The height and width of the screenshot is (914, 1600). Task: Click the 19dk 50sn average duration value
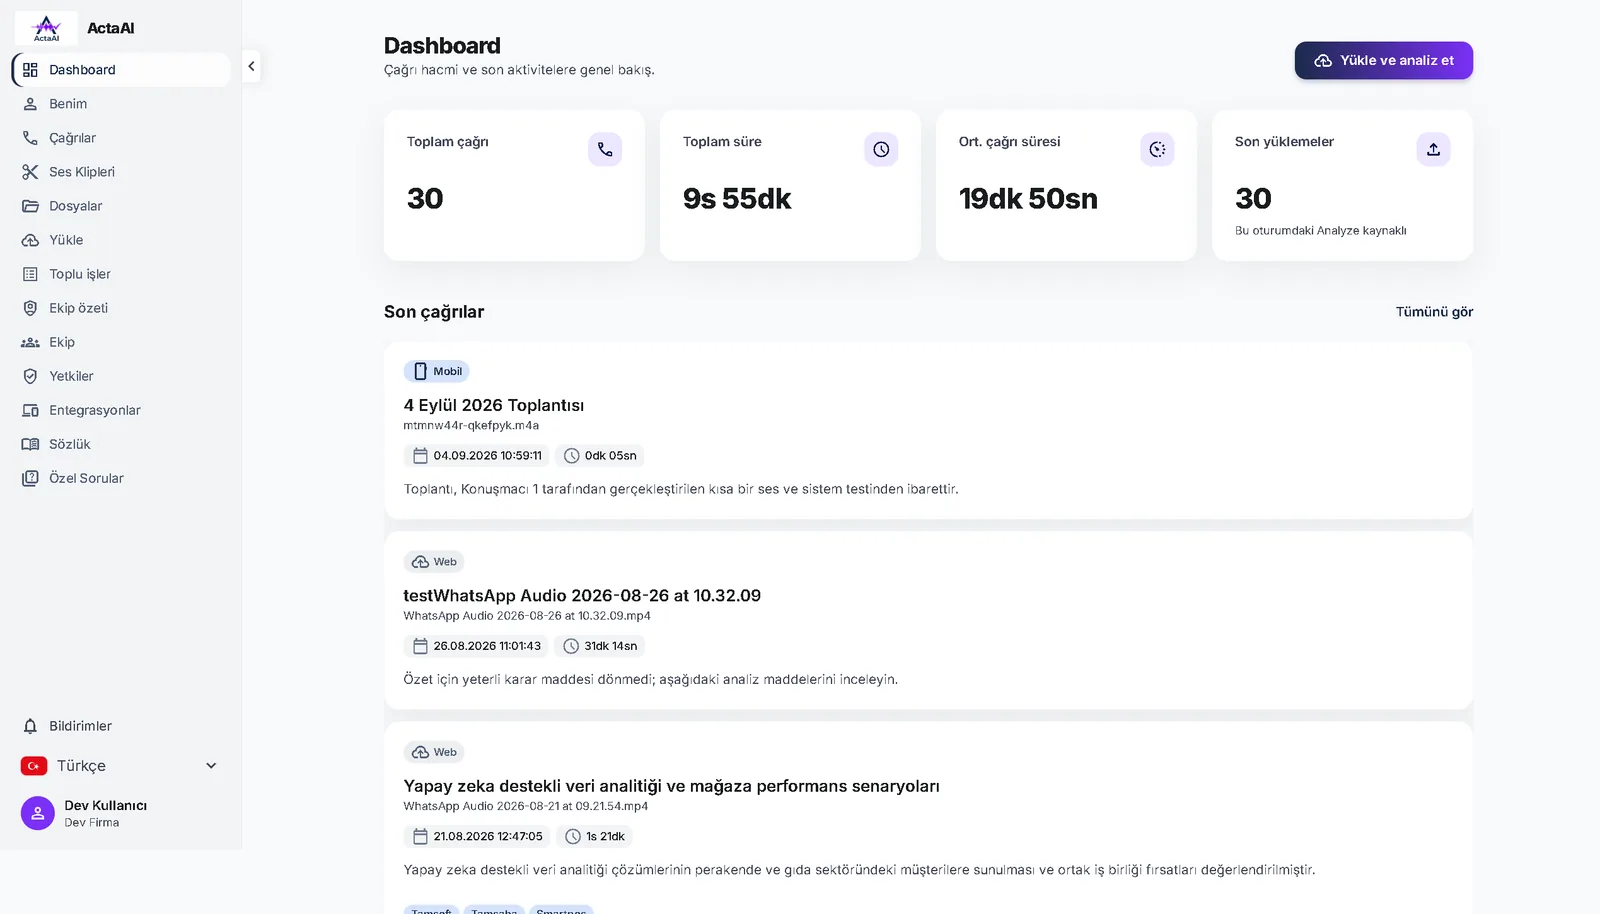[x=1028, y=198]
